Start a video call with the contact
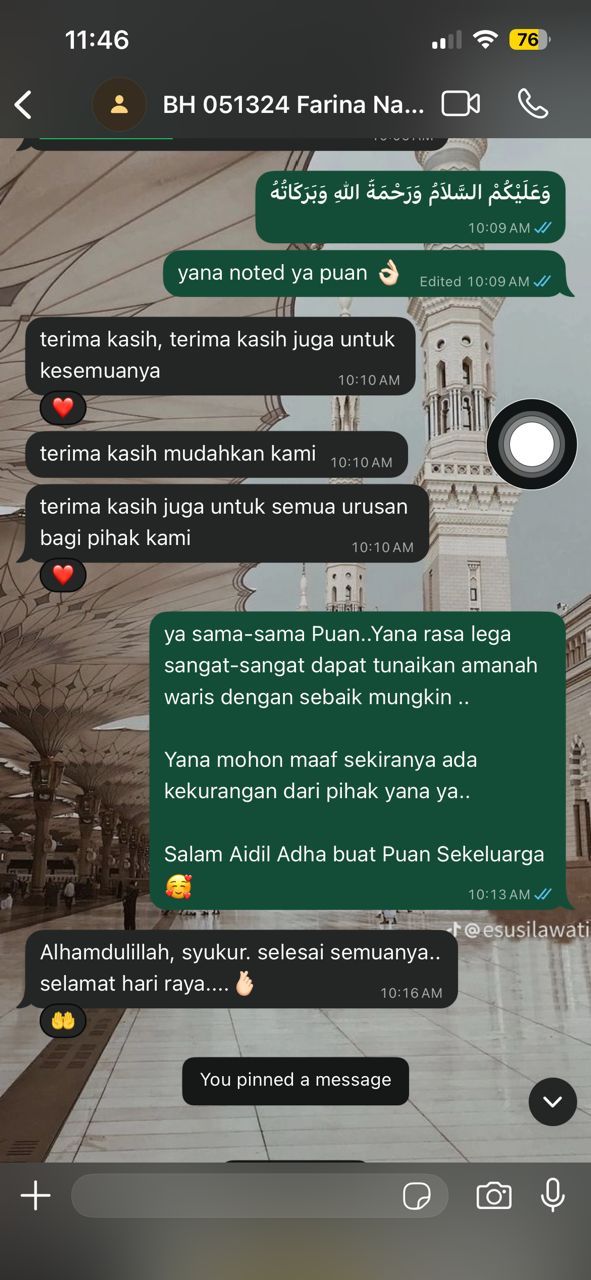This screenshot has width=591, height=1280. tap(461, 104)
